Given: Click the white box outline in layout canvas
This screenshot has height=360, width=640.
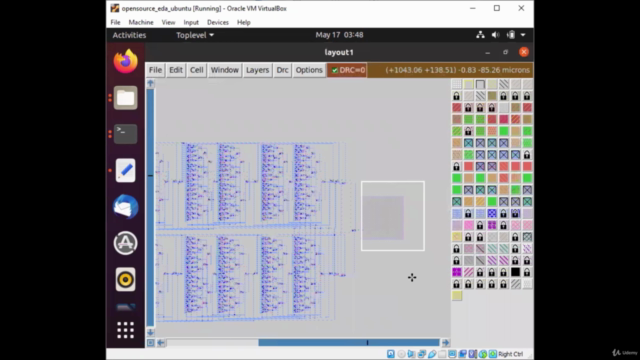Looking at the screenshot, I should (x=393, y=216).
